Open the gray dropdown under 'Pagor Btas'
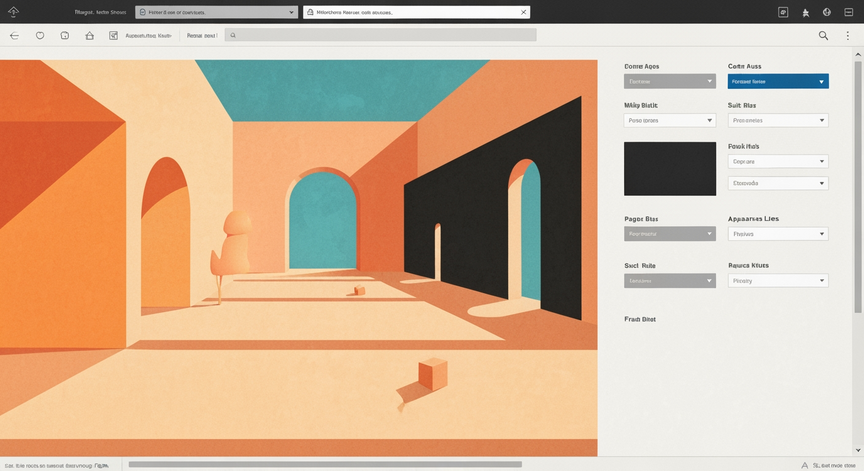Viewport: 864px width, 471px height. 669,234
